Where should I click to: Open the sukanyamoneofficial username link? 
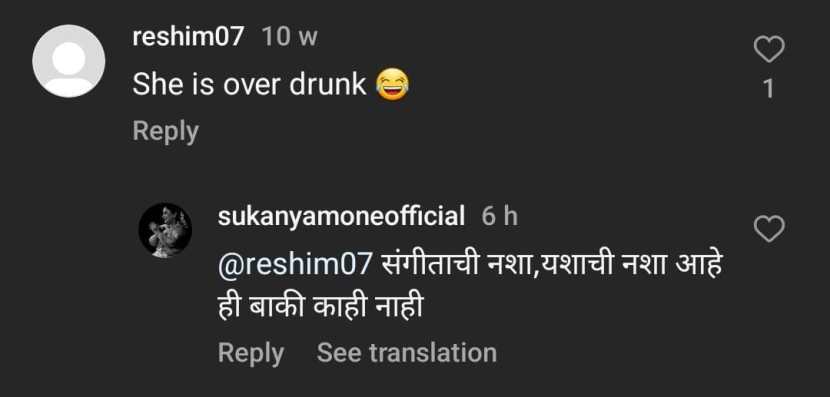coord(341,216)
